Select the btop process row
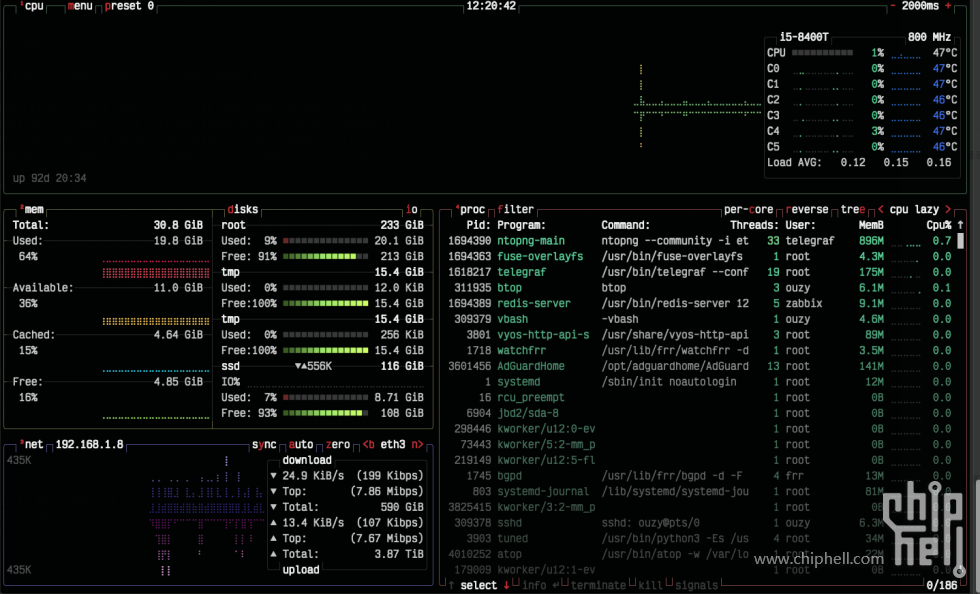 699,288
